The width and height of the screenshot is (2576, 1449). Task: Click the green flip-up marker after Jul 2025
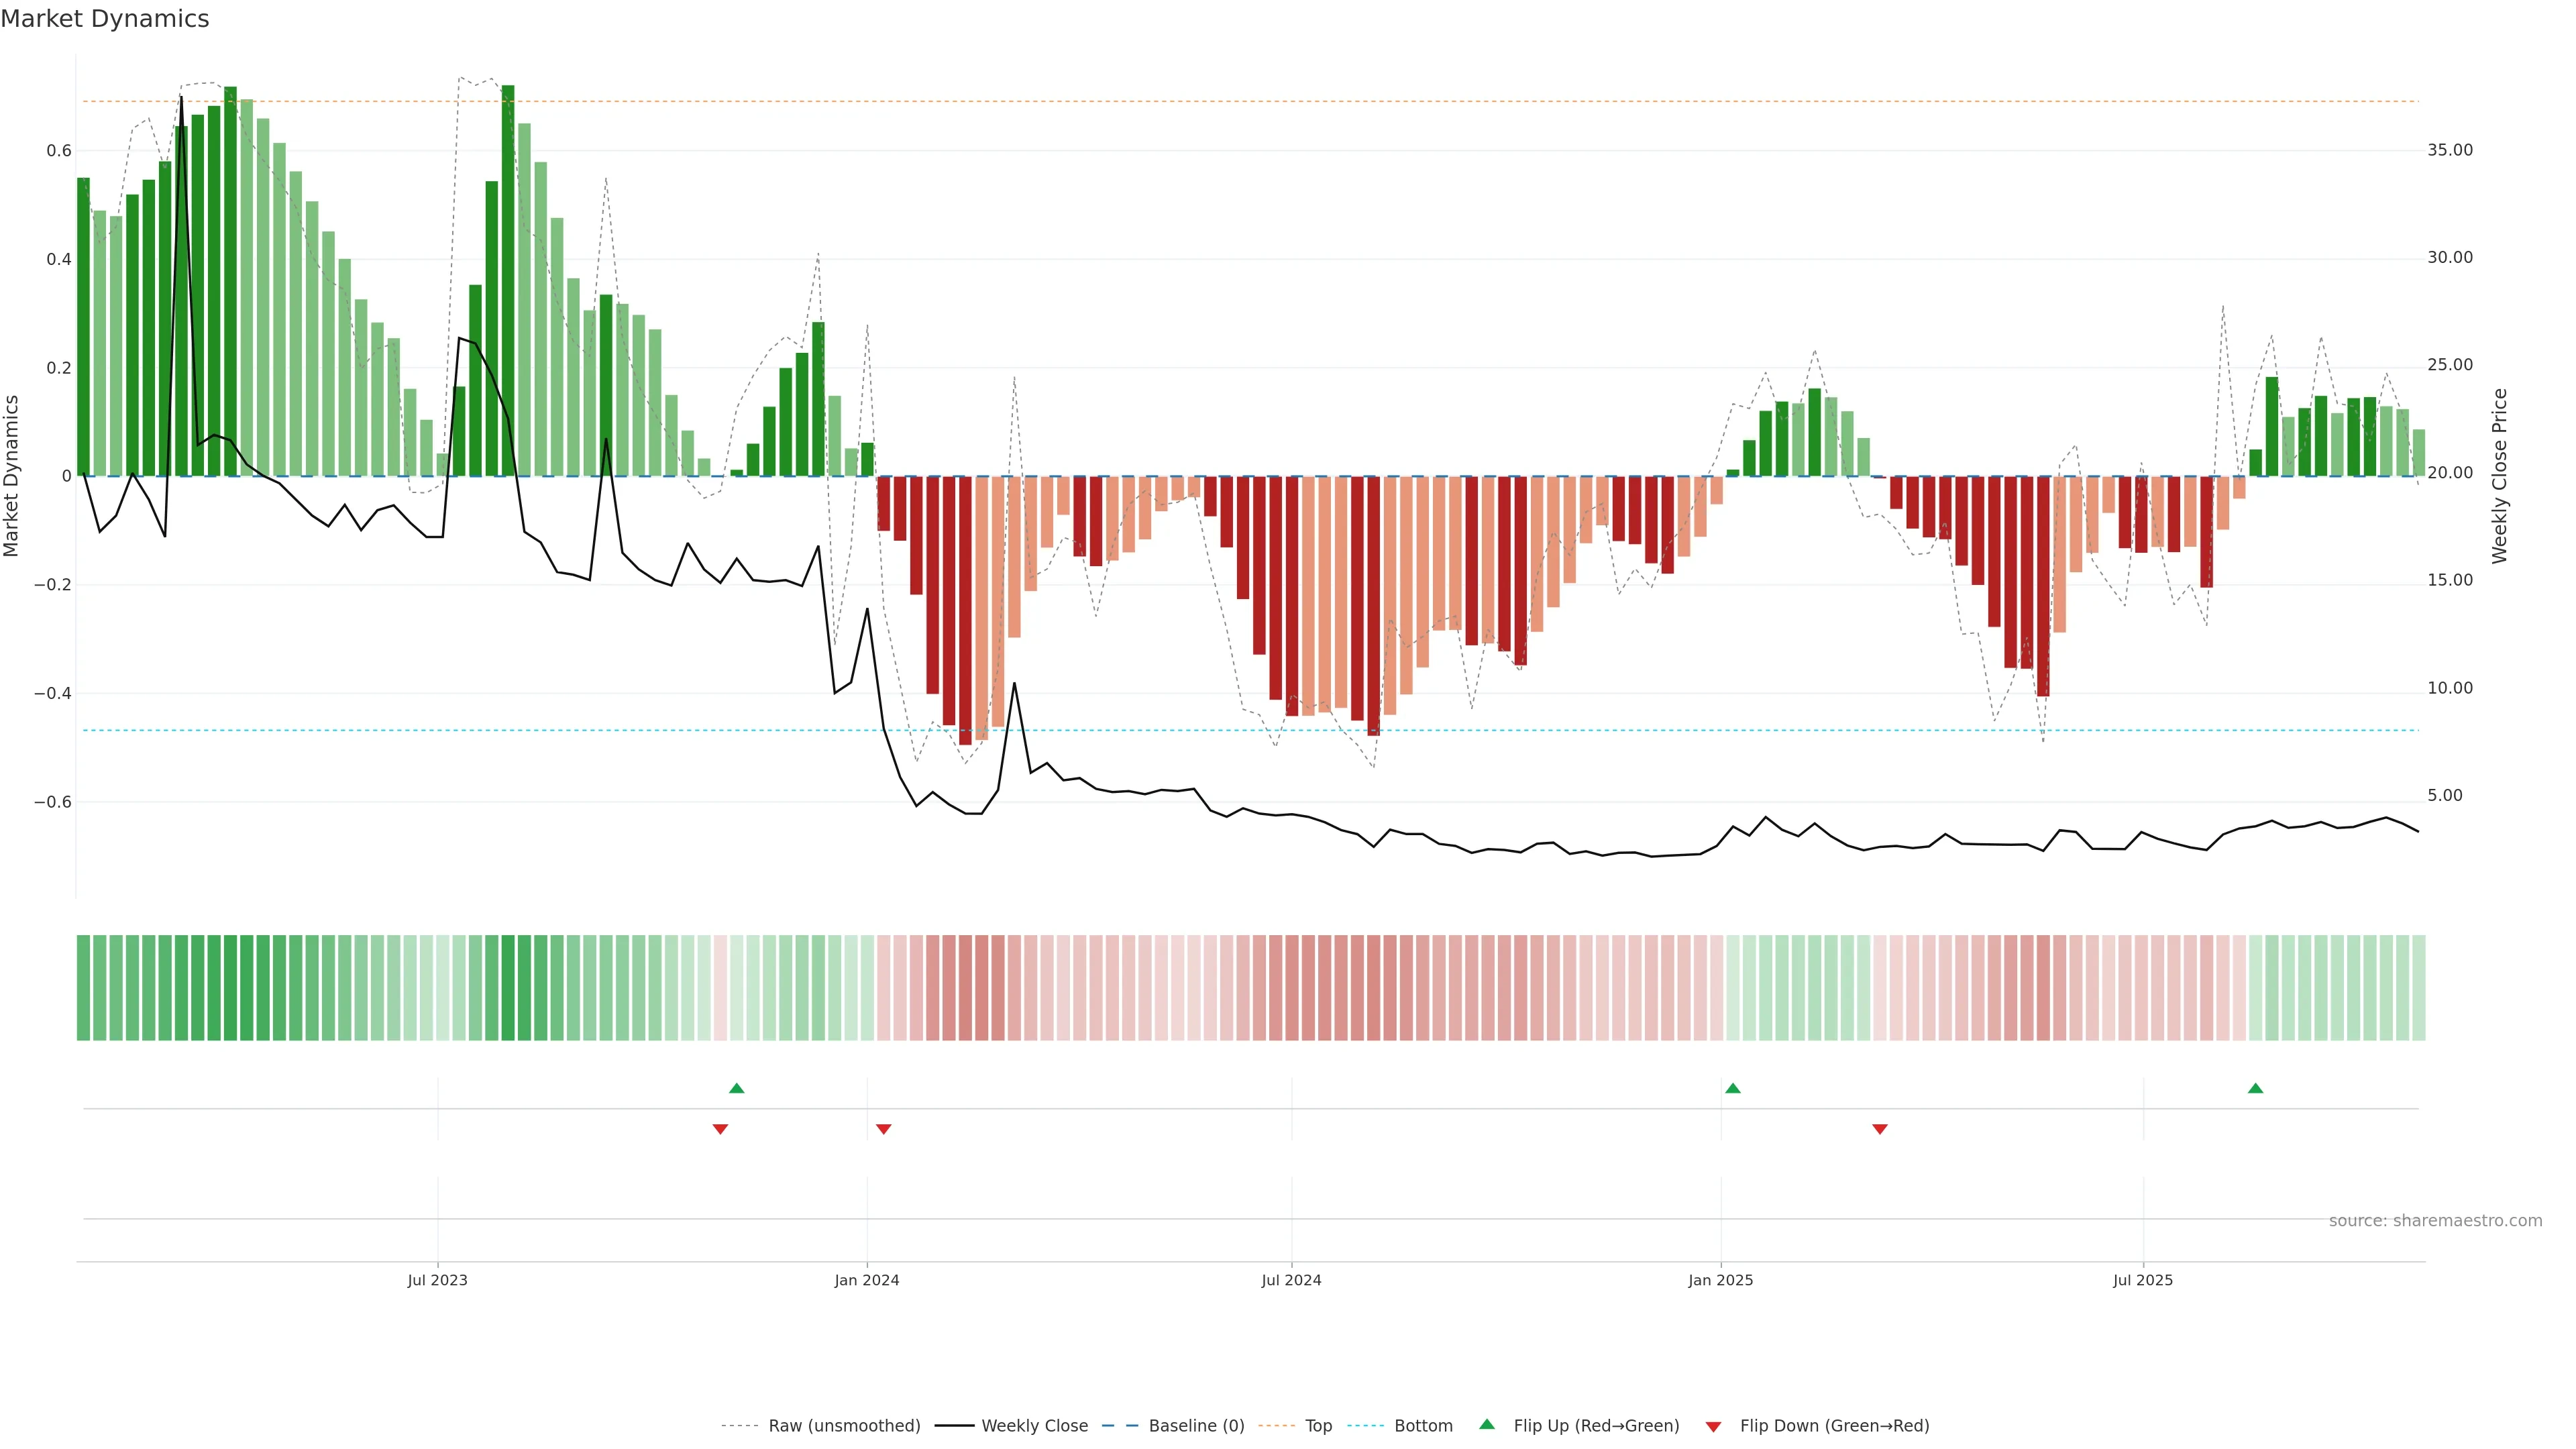point(2255,1088)
